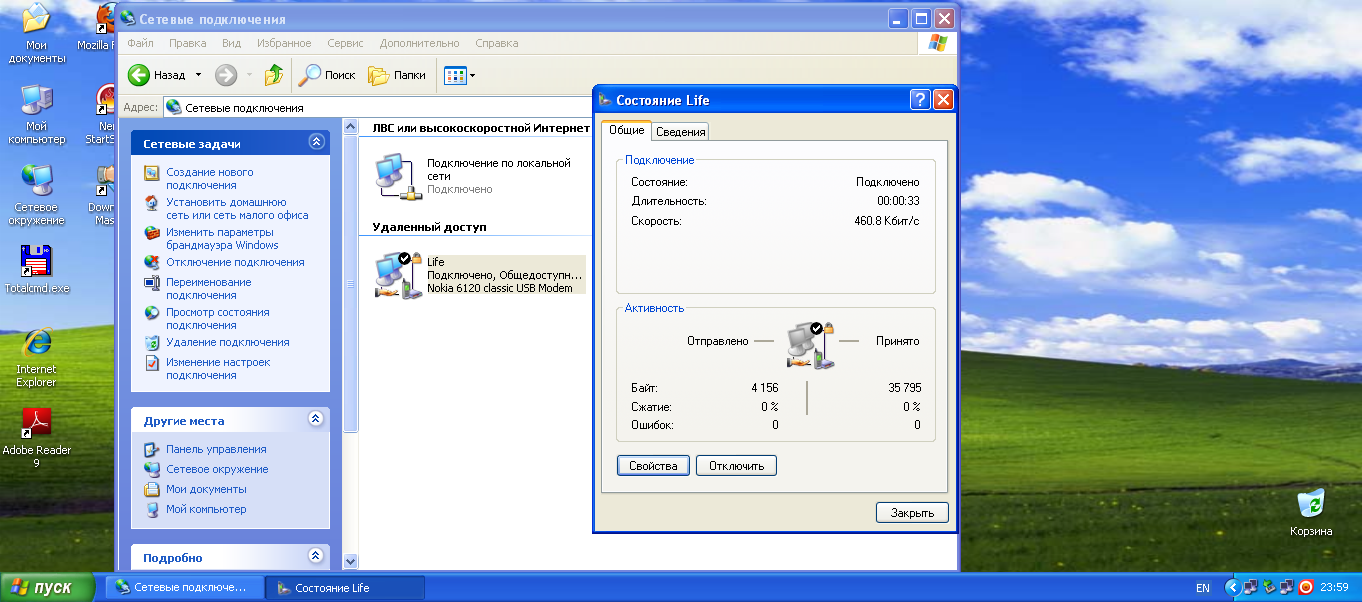
Task: Click the Отключить button
Action: [x=736, y=466]
